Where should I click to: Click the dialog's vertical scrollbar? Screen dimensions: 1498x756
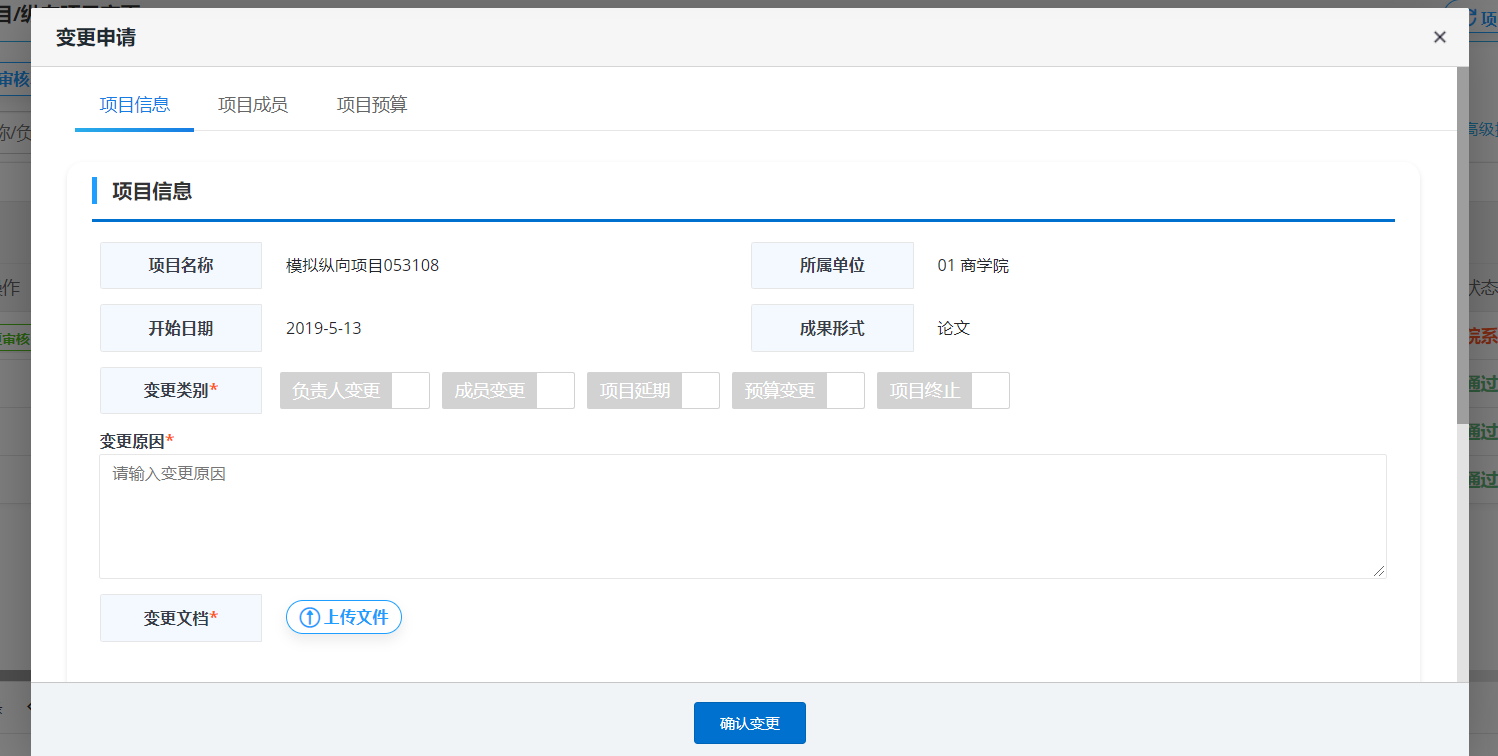pos(1462,240)
